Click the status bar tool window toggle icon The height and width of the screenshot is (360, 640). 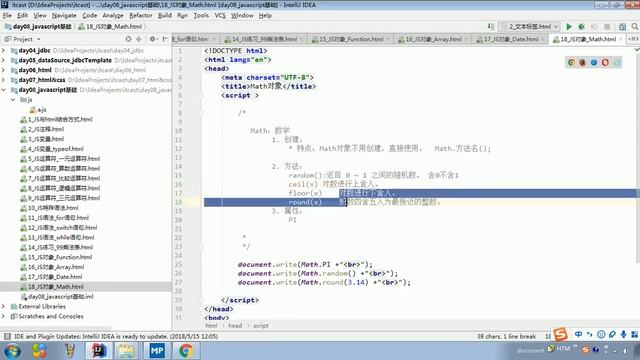pyautogui.click(x=7, y=336)
